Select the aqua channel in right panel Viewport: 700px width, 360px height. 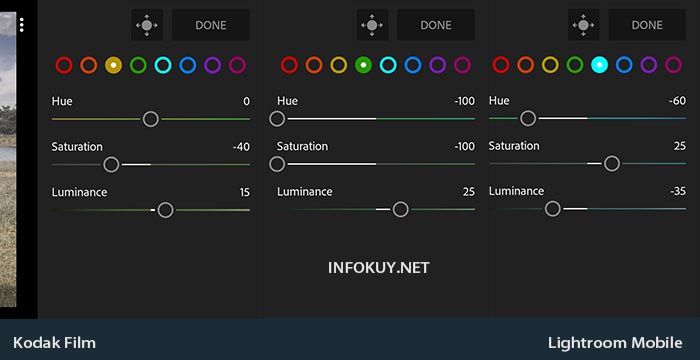coord(600,65)
